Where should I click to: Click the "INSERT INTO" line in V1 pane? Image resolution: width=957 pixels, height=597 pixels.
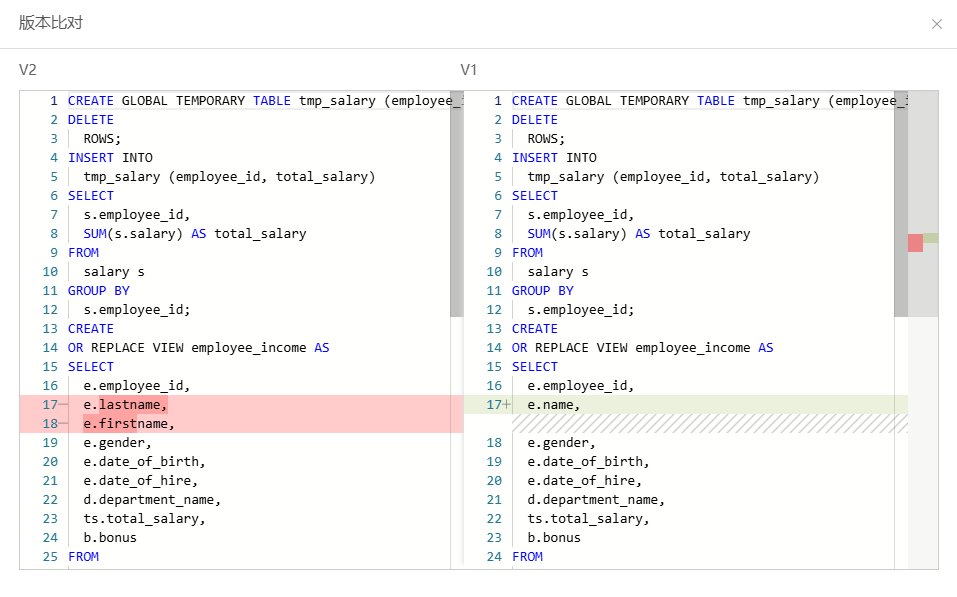tap(554, 158)
